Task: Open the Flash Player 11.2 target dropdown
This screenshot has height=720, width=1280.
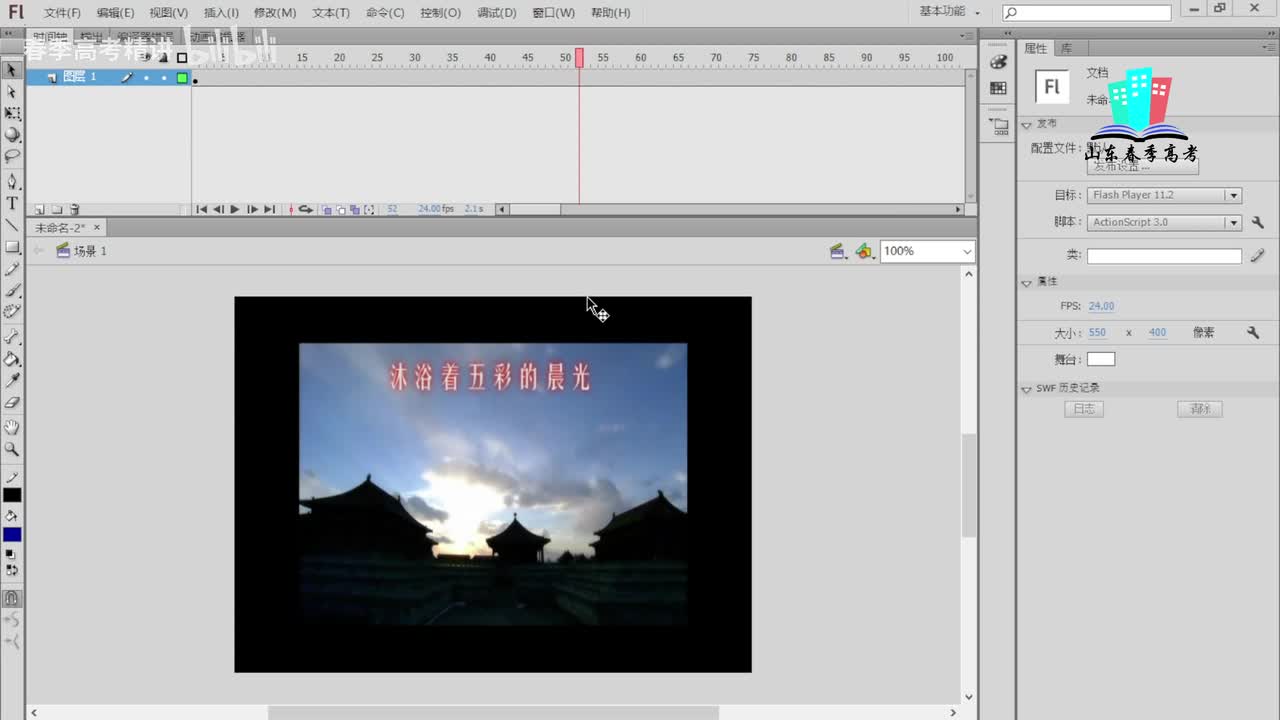Action: 1164,195
